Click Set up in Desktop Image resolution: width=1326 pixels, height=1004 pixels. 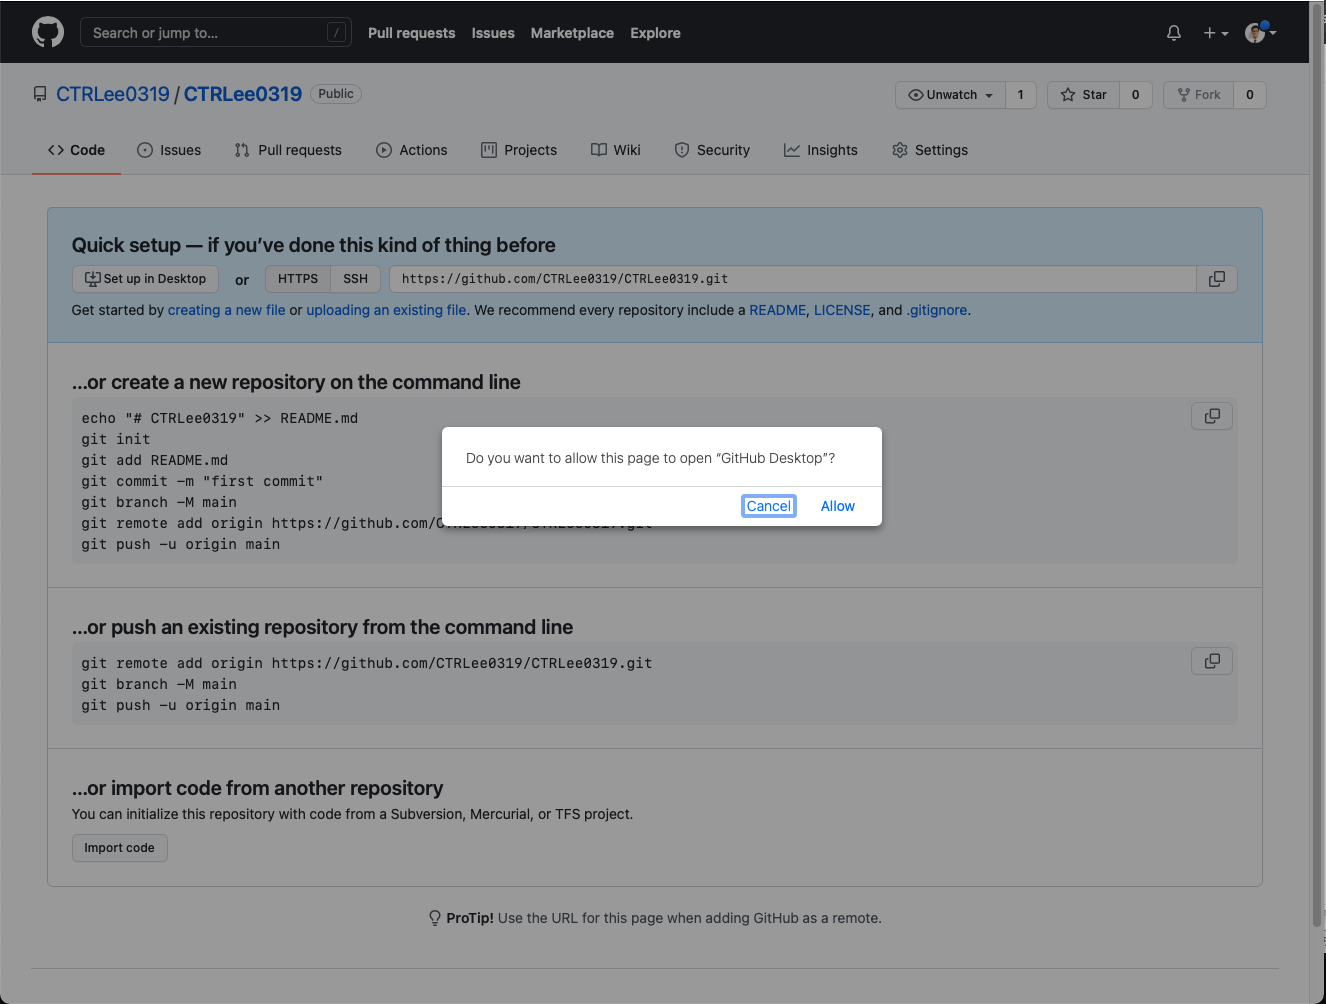[x=146, y=279]
